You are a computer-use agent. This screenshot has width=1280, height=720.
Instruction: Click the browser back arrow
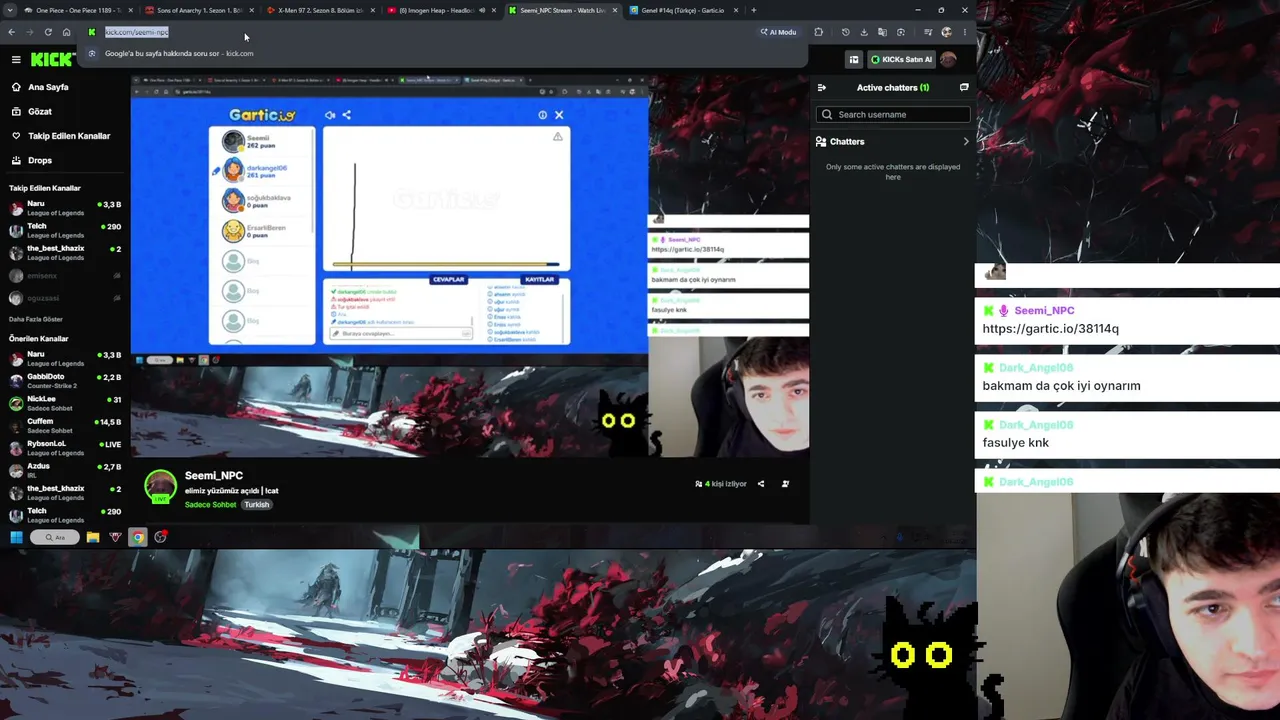click(11, 32)
